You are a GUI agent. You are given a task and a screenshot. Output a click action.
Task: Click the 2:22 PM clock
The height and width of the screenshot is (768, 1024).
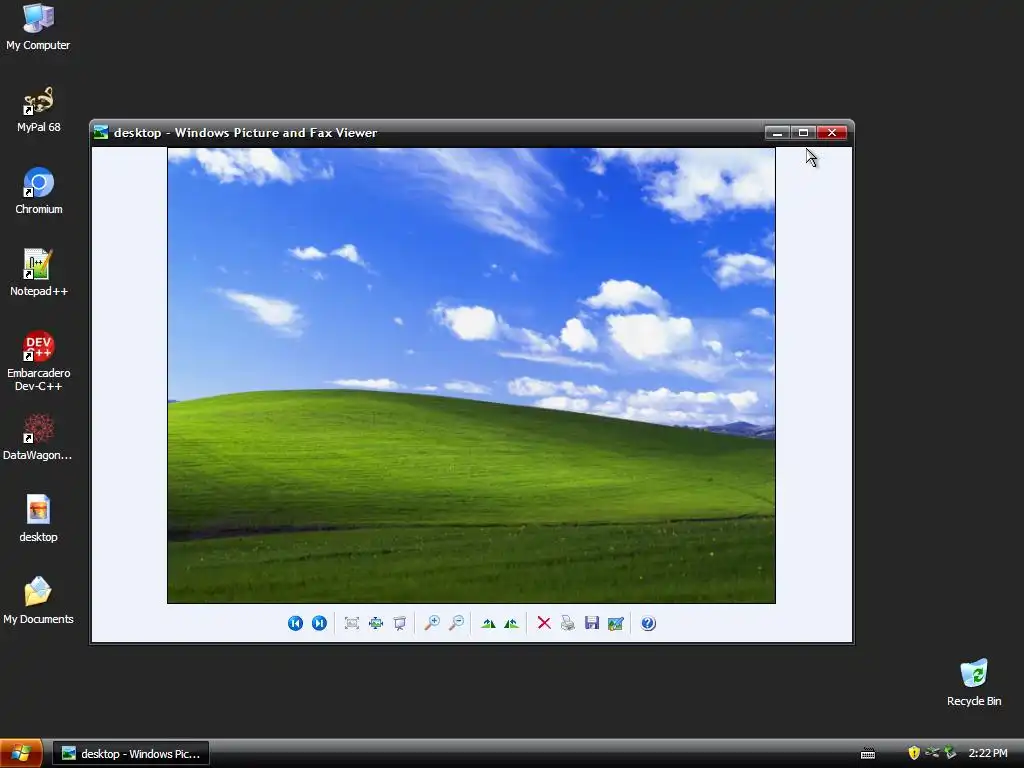tap(987, 754)
